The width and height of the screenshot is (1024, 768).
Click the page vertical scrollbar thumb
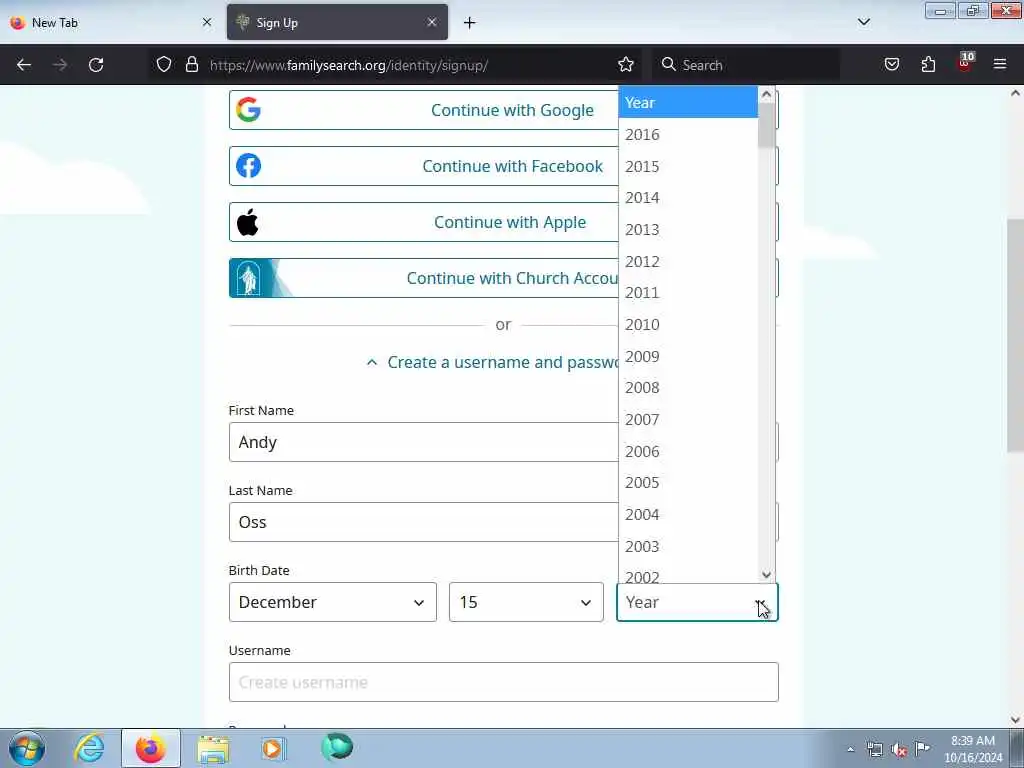coord(1015,335)
